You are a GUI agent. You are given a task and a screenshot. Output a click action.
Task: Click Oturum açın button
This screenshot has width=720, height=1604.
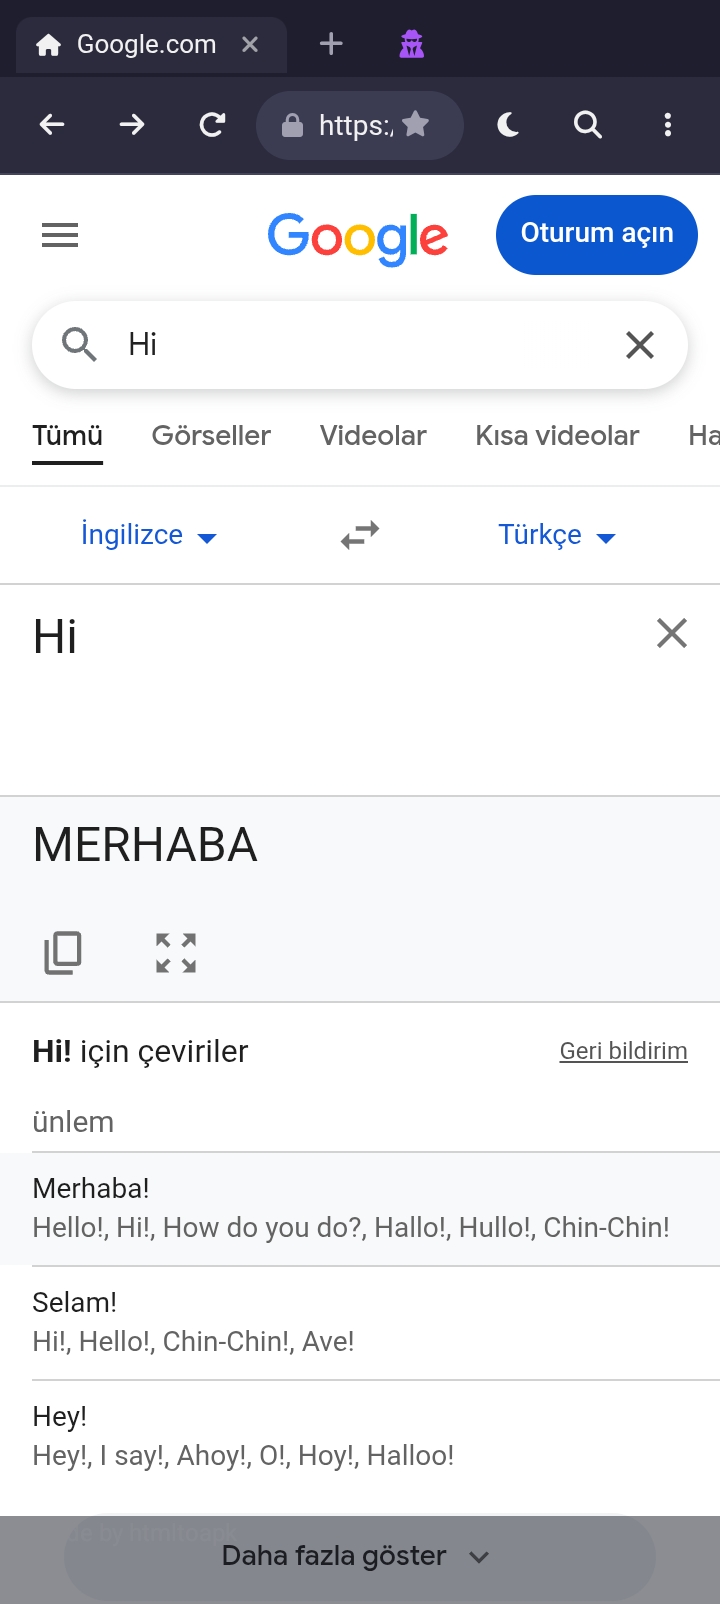[x=597, y=234]
